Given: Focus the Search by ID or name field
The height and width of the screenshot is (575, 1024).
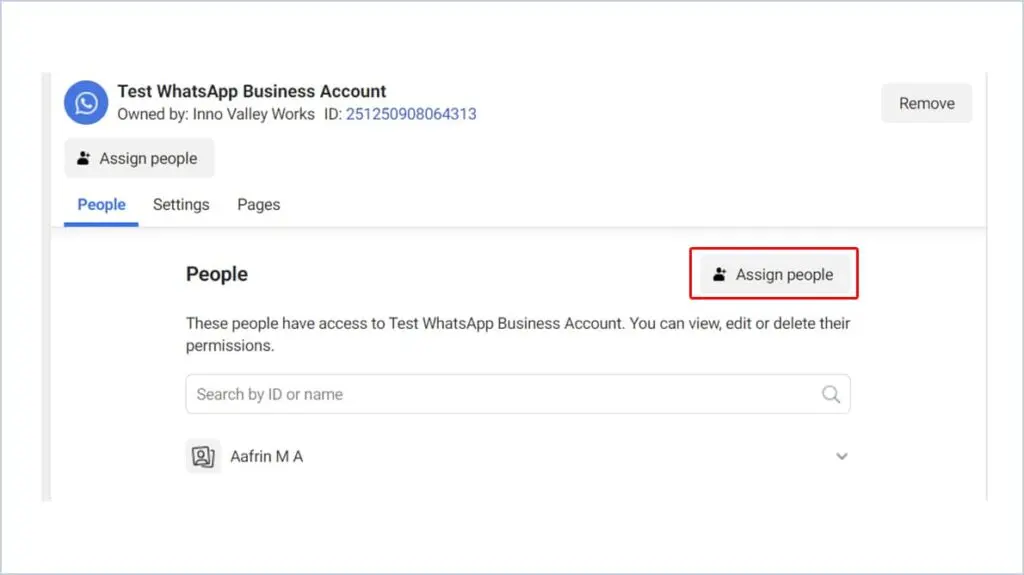Looking at the screenshot, I should coord(518,394).
